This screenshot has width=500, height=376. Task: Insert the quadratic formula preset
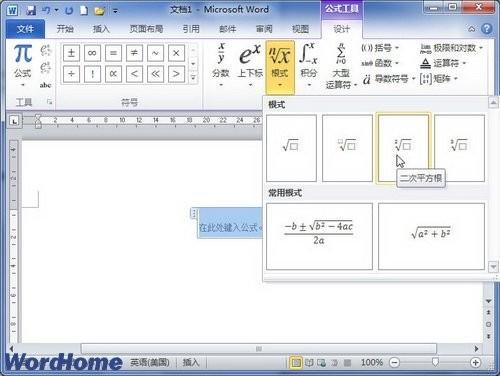pos(319,236)
